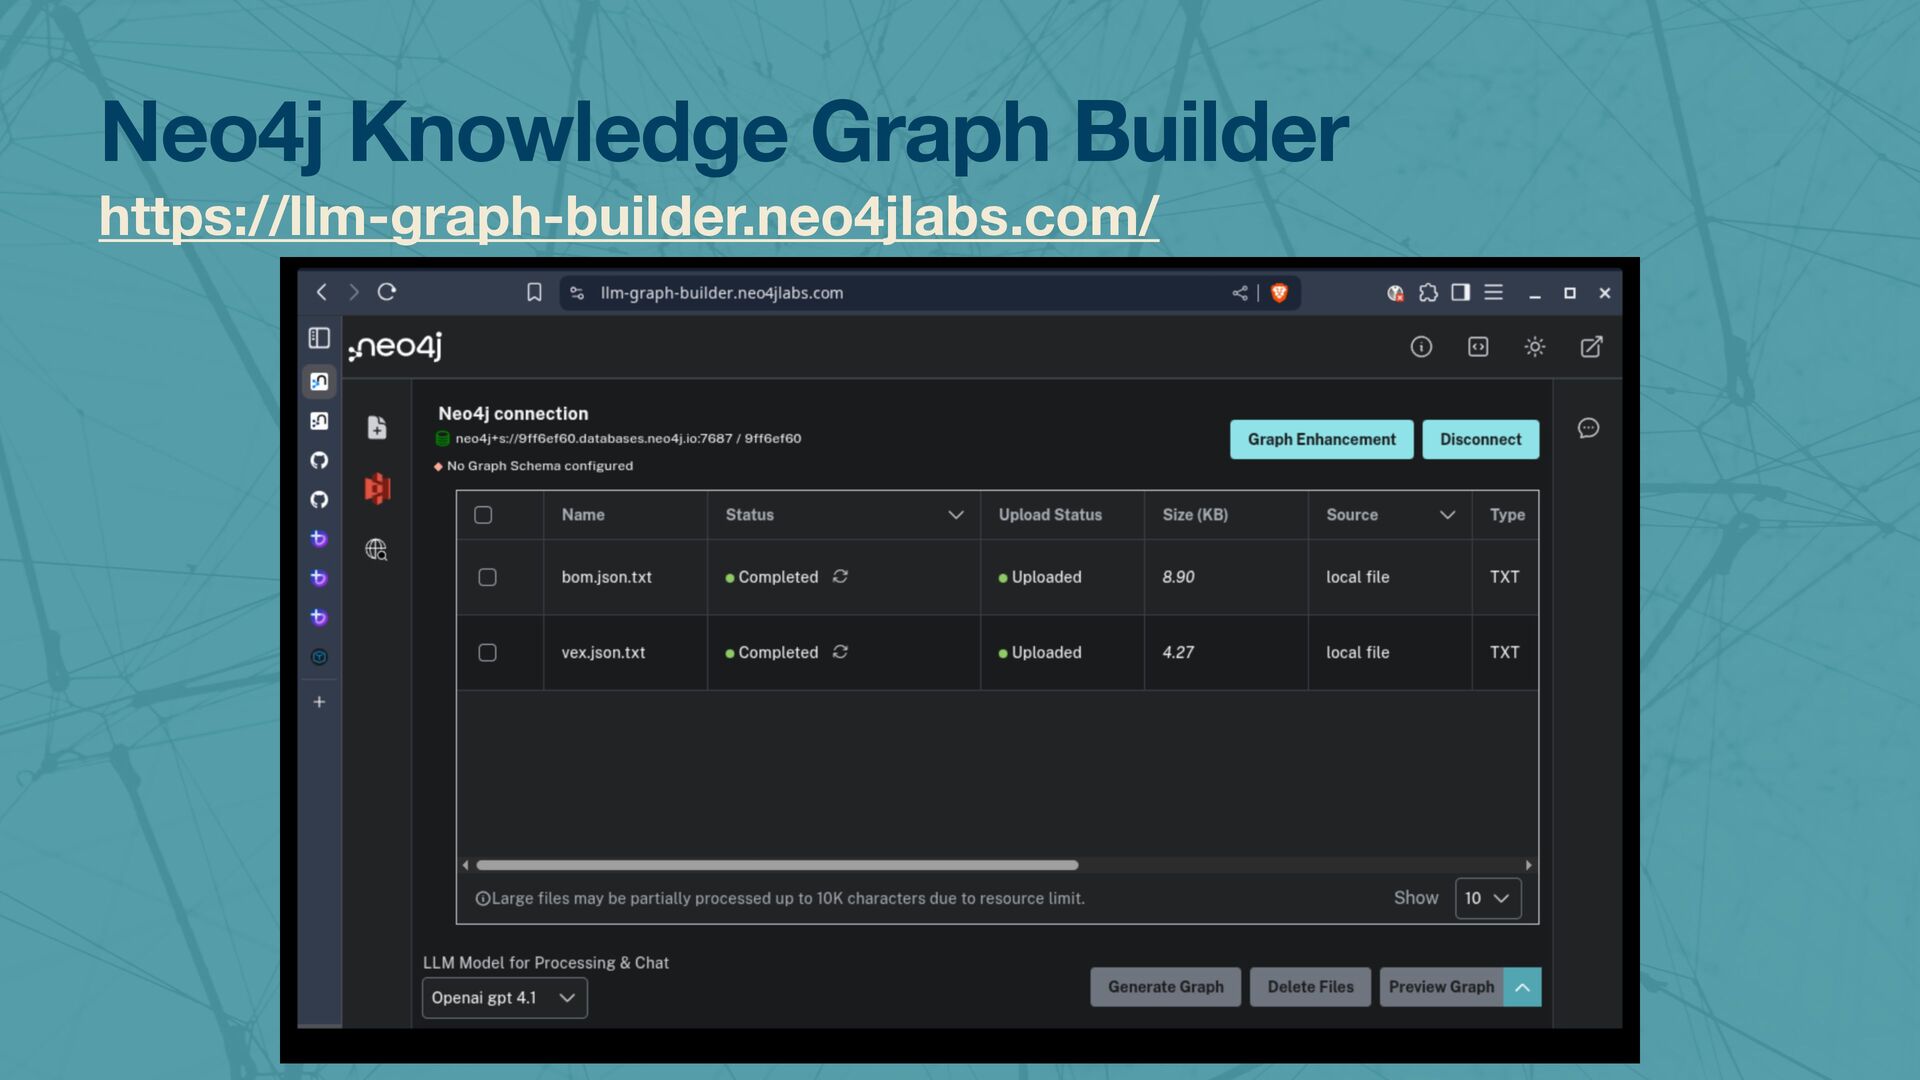1920x1080 pixels.
Task: Toggle light theme sun icon
Action: point(1534,347)
